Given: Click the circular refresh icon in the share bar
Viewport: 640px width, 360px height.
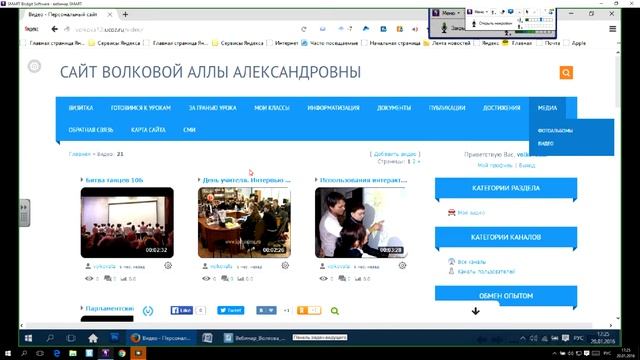Looking at the screenshot, I should [148, 311].
